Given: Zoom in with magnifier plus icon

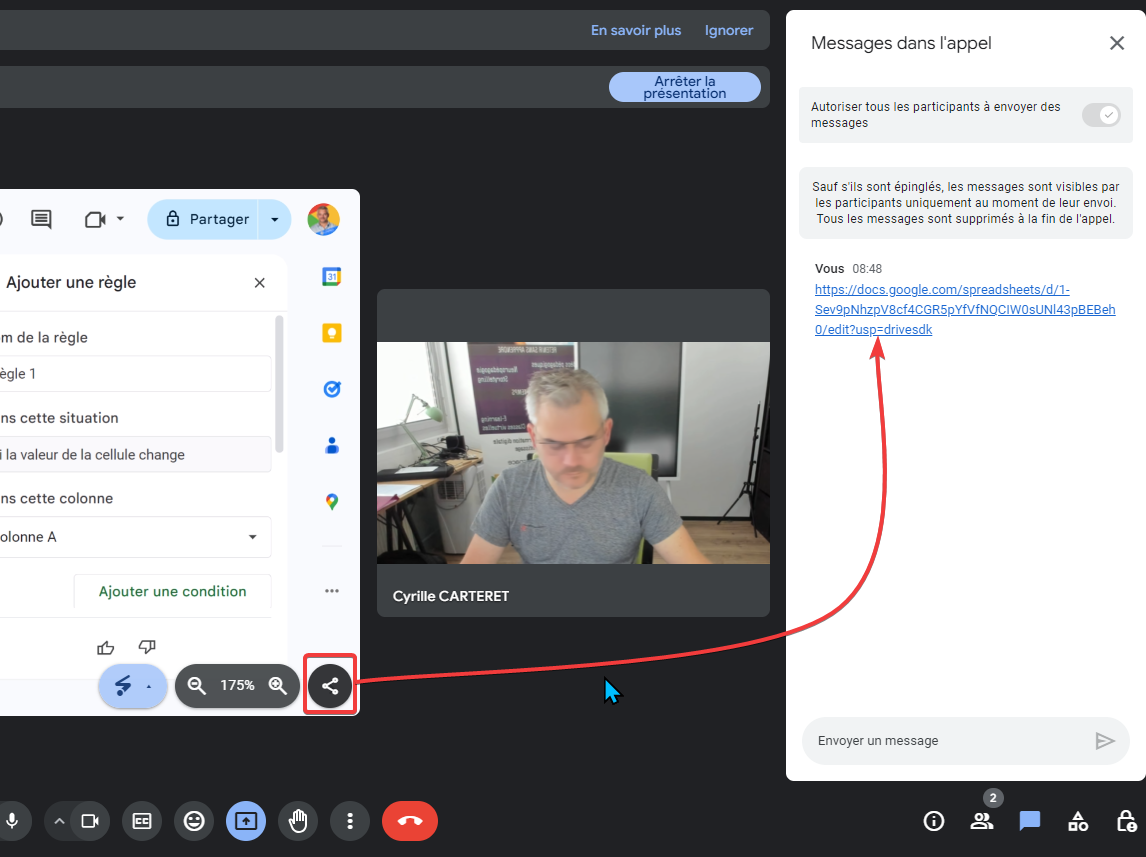Looking at the screenshot, I should (278, 685).
